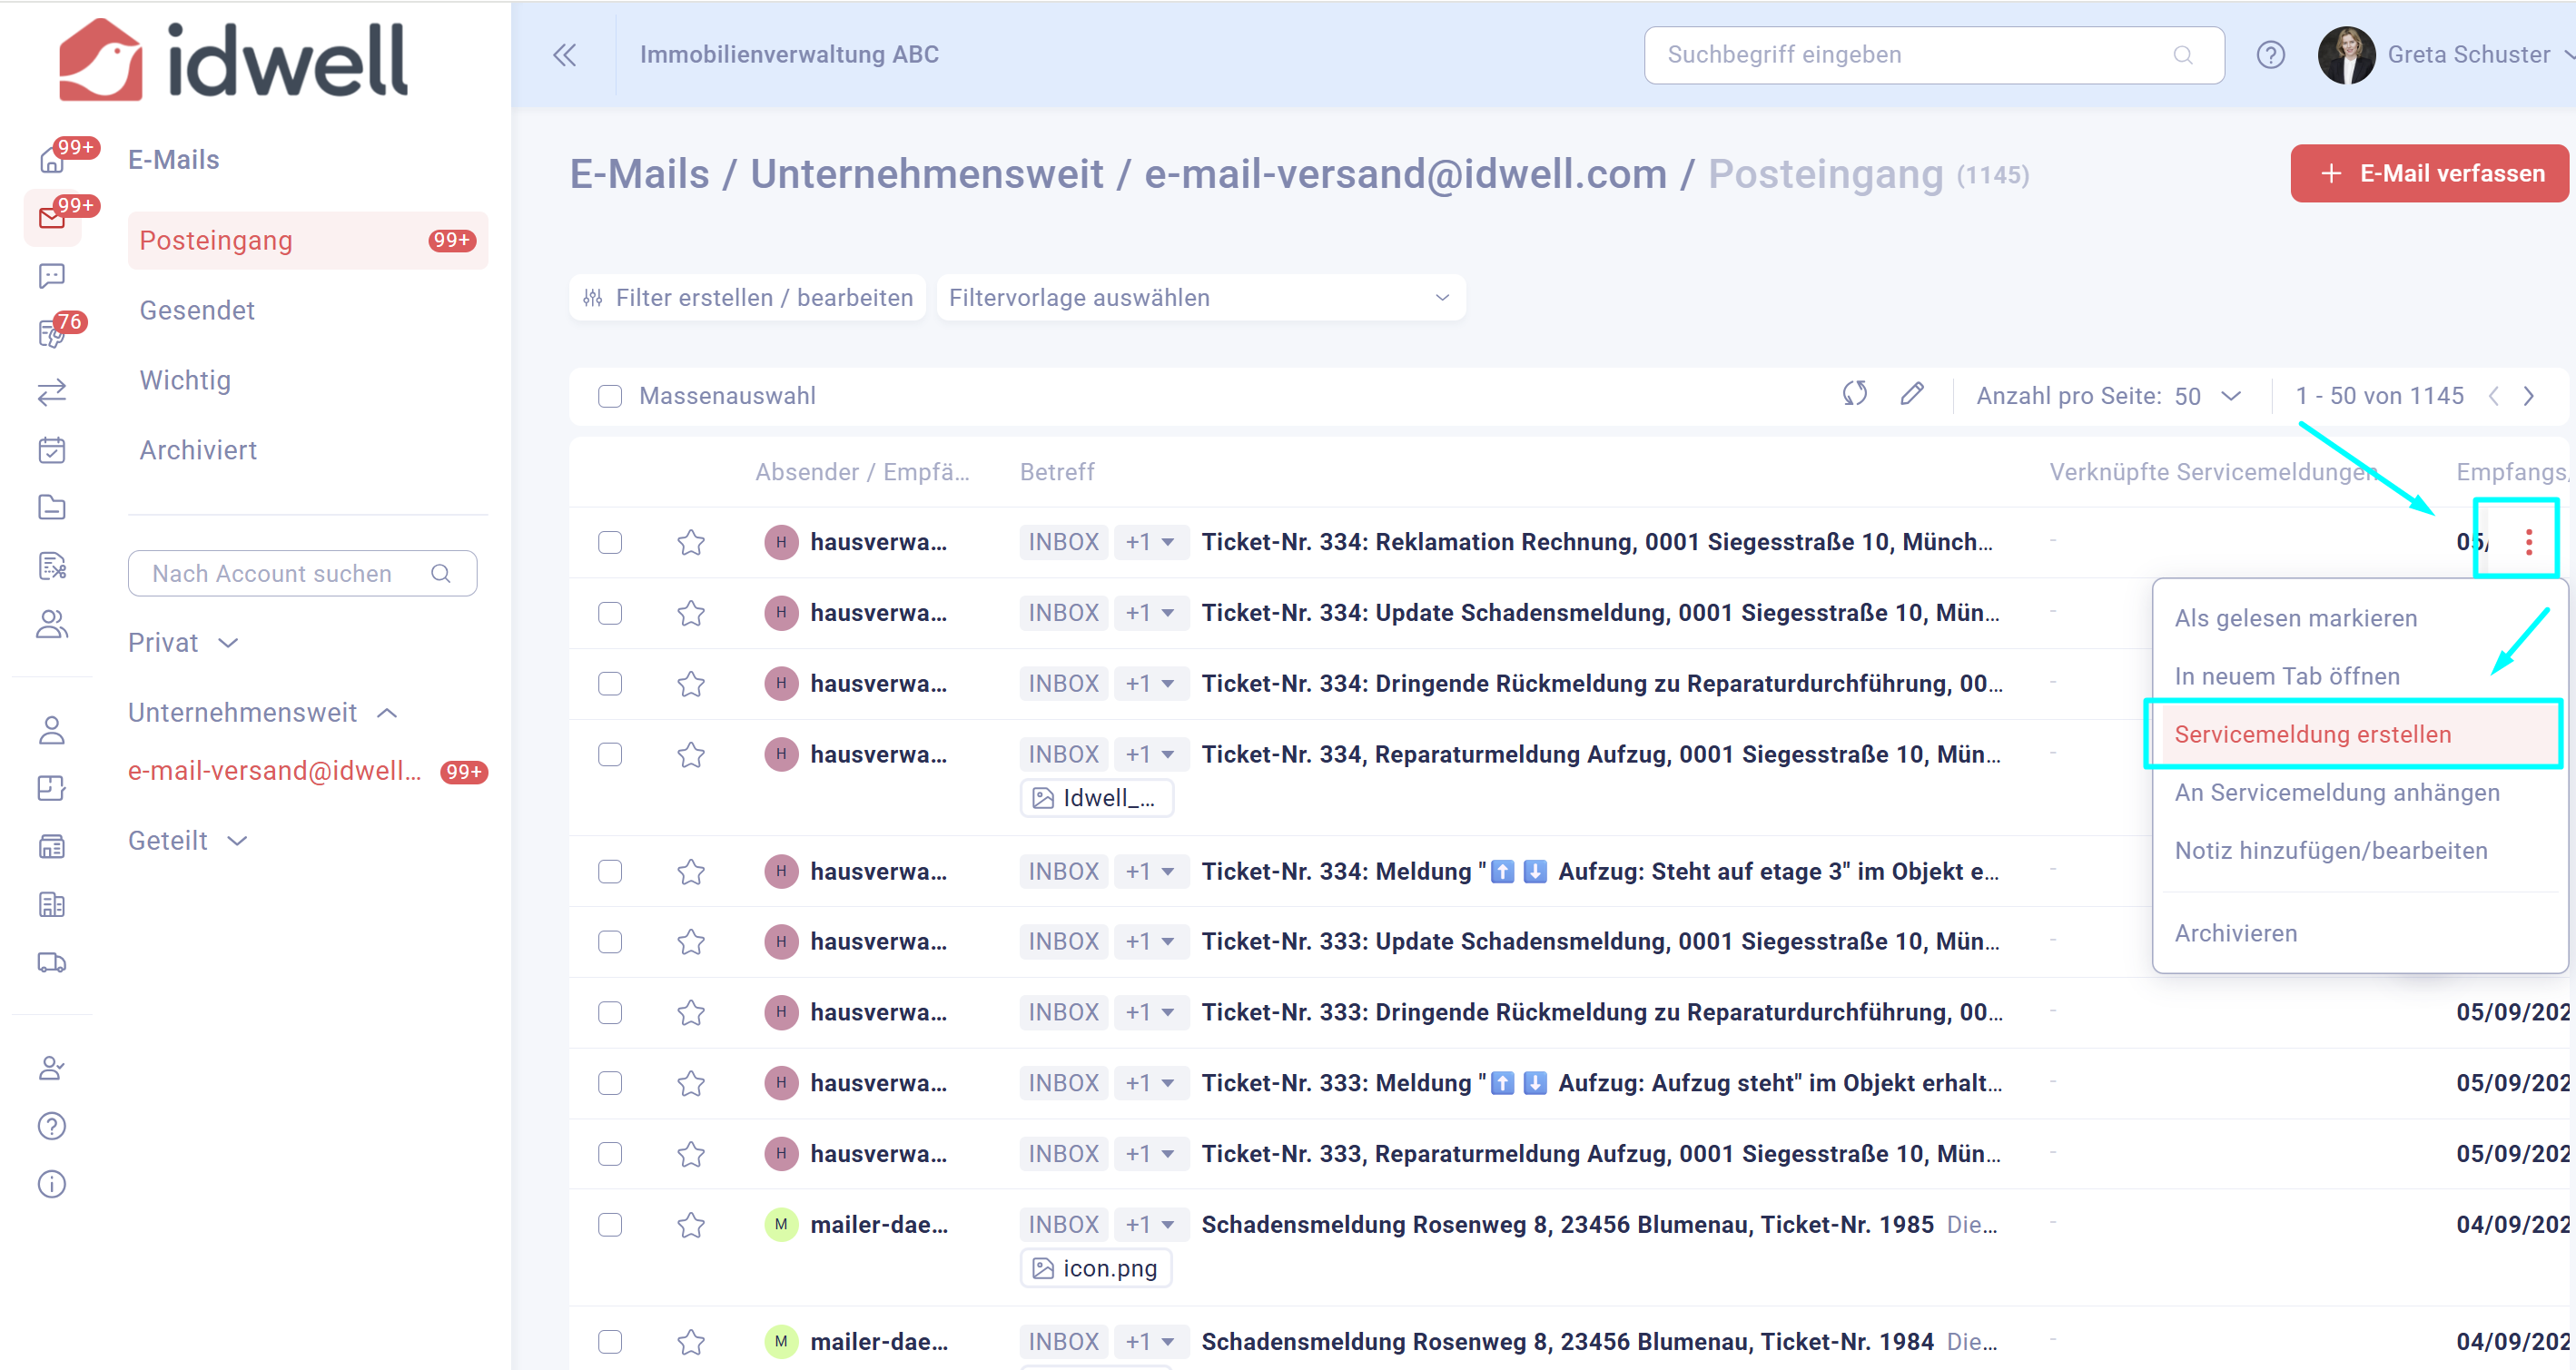2576x1370 pixels.
Task: Open the calendar icon in left sidebar
Action: click(x=52, y=450)
